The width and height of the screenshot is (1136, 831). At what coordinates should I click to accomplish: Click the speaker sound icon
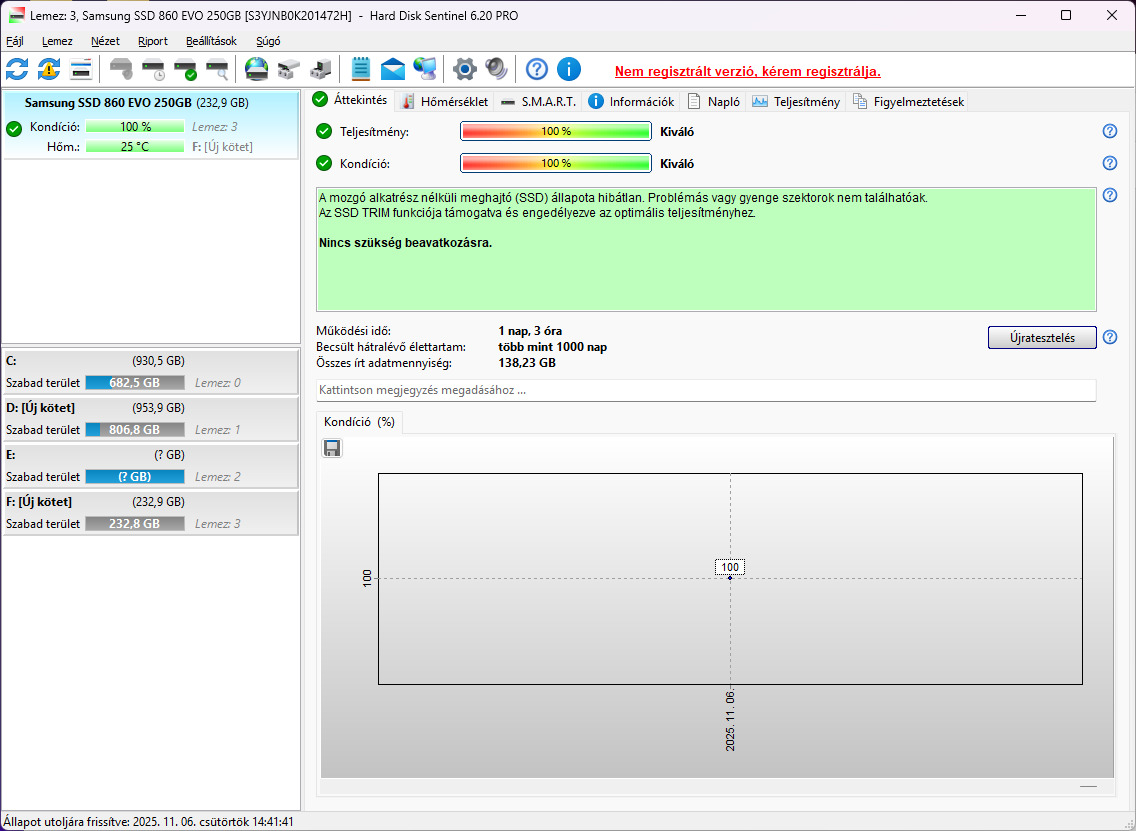click(x=496, y=70)
